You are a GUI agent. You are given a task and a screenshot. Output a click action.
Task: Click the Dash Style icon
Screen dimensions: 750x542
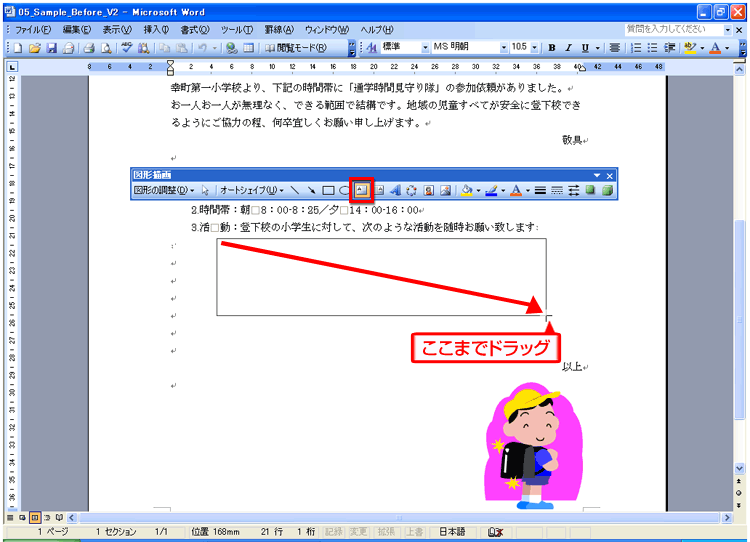click(557, 190)
